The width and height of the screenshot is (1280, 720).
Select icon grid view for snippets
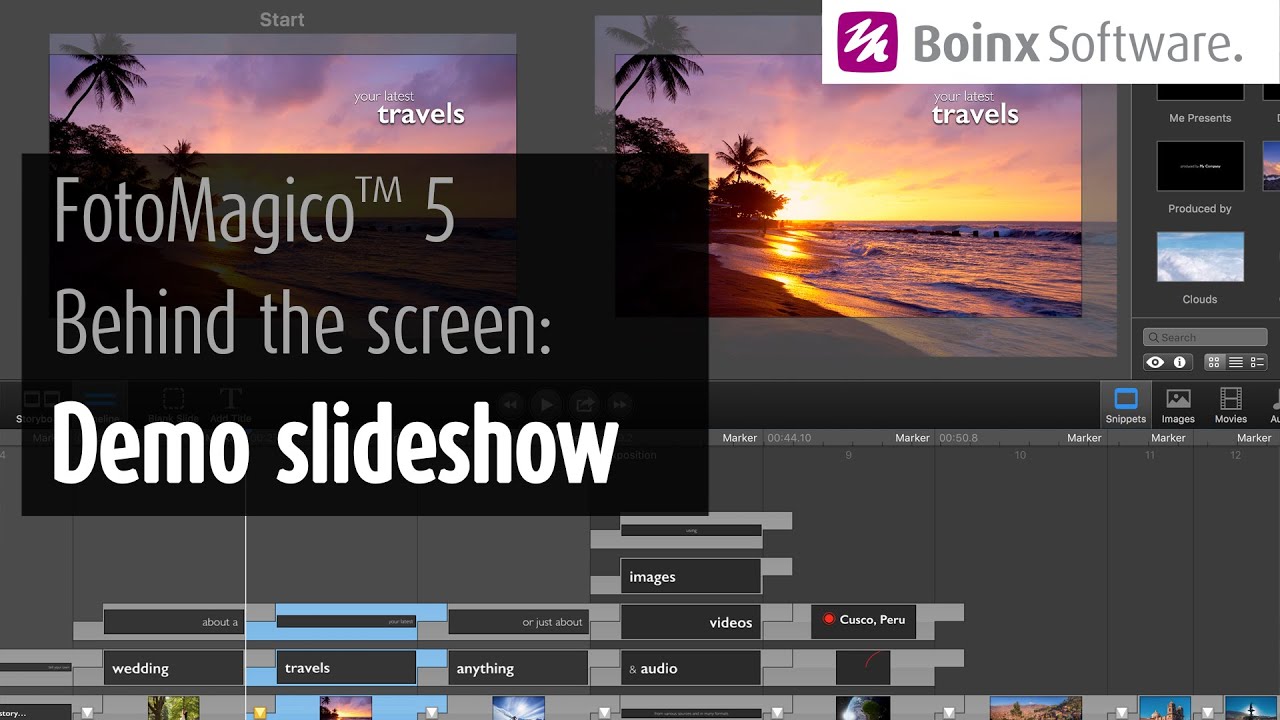pyautogui.click(x=1214, y=362)
